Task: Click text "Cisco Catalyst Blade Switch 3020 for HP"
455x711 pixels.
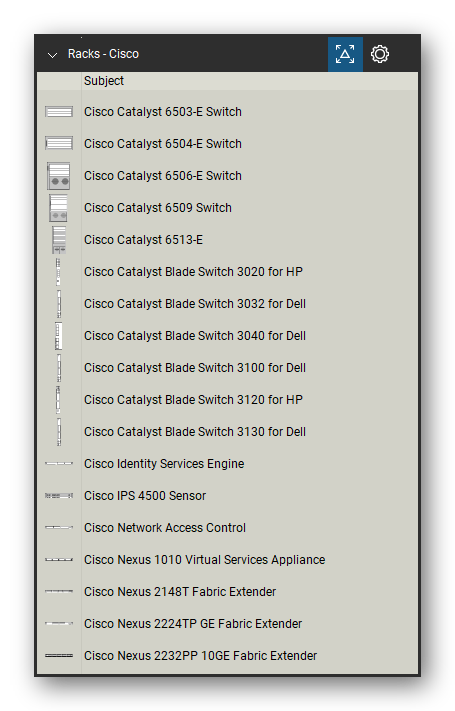Action: tap(193, 272)
